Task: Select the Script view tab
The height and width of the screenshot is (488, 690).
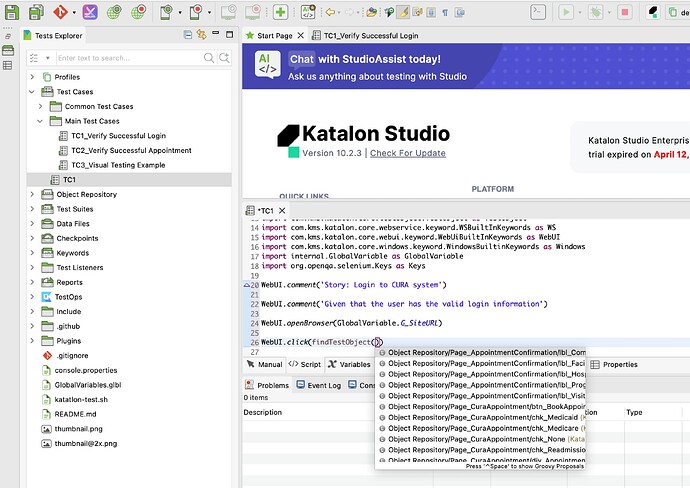Action: click(305, 364)
